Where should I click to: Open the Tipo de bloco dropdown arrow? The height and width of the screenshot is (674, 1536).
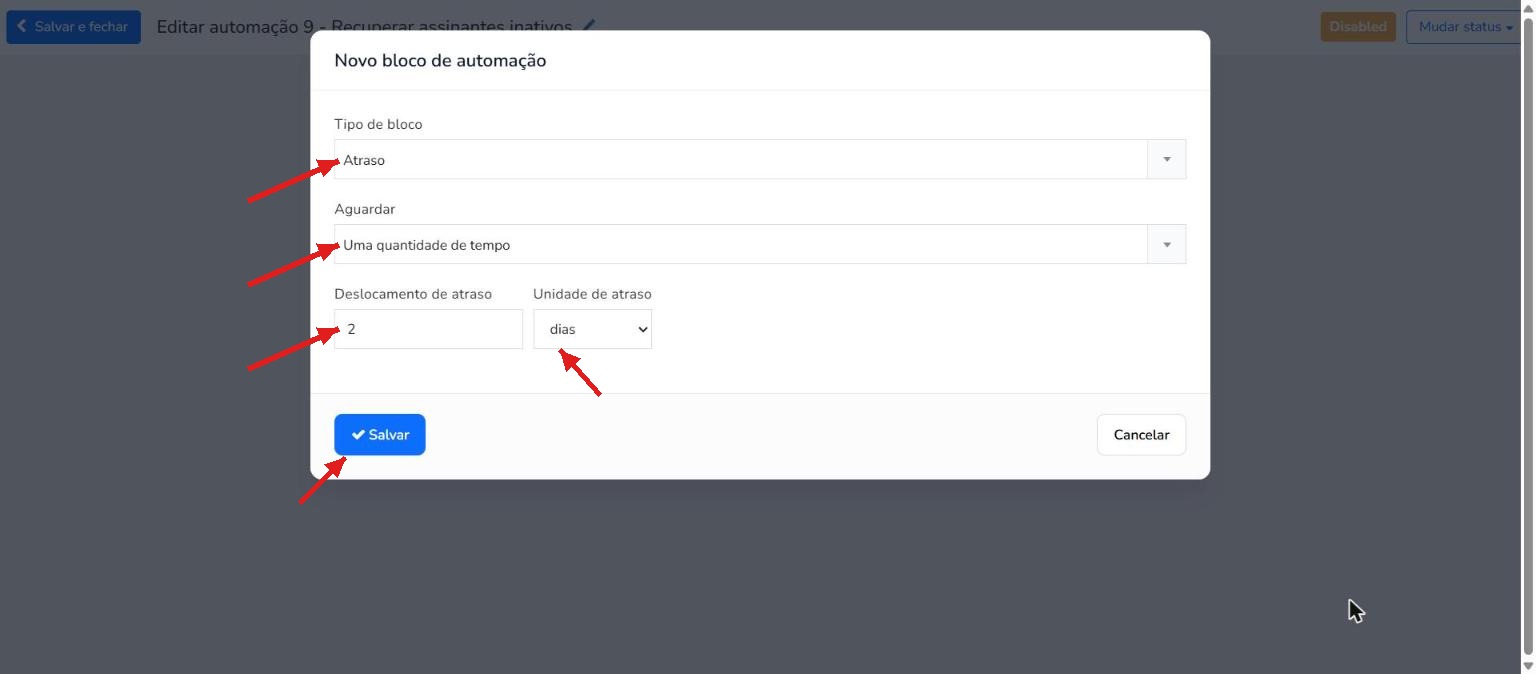pyautogui.click(x=1166, y=160)
